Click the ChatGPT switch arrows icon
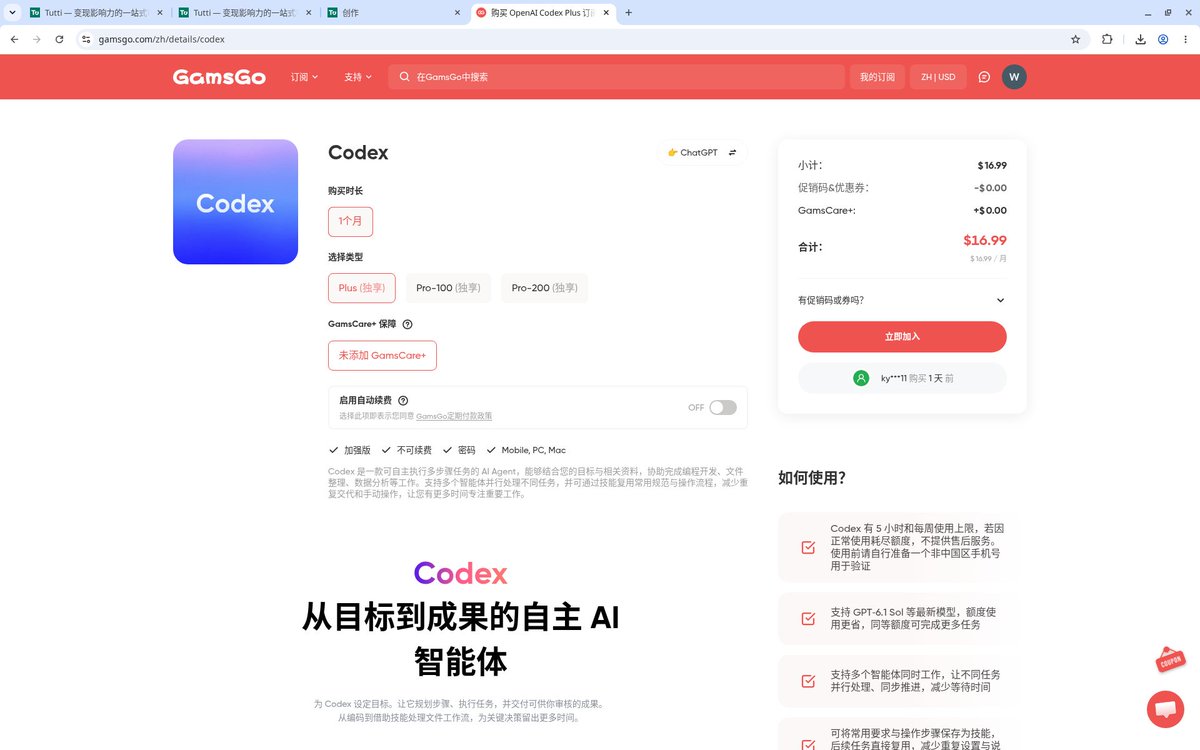The width and height of the screenshot is (1200, 750). click(x=732, y=153)
